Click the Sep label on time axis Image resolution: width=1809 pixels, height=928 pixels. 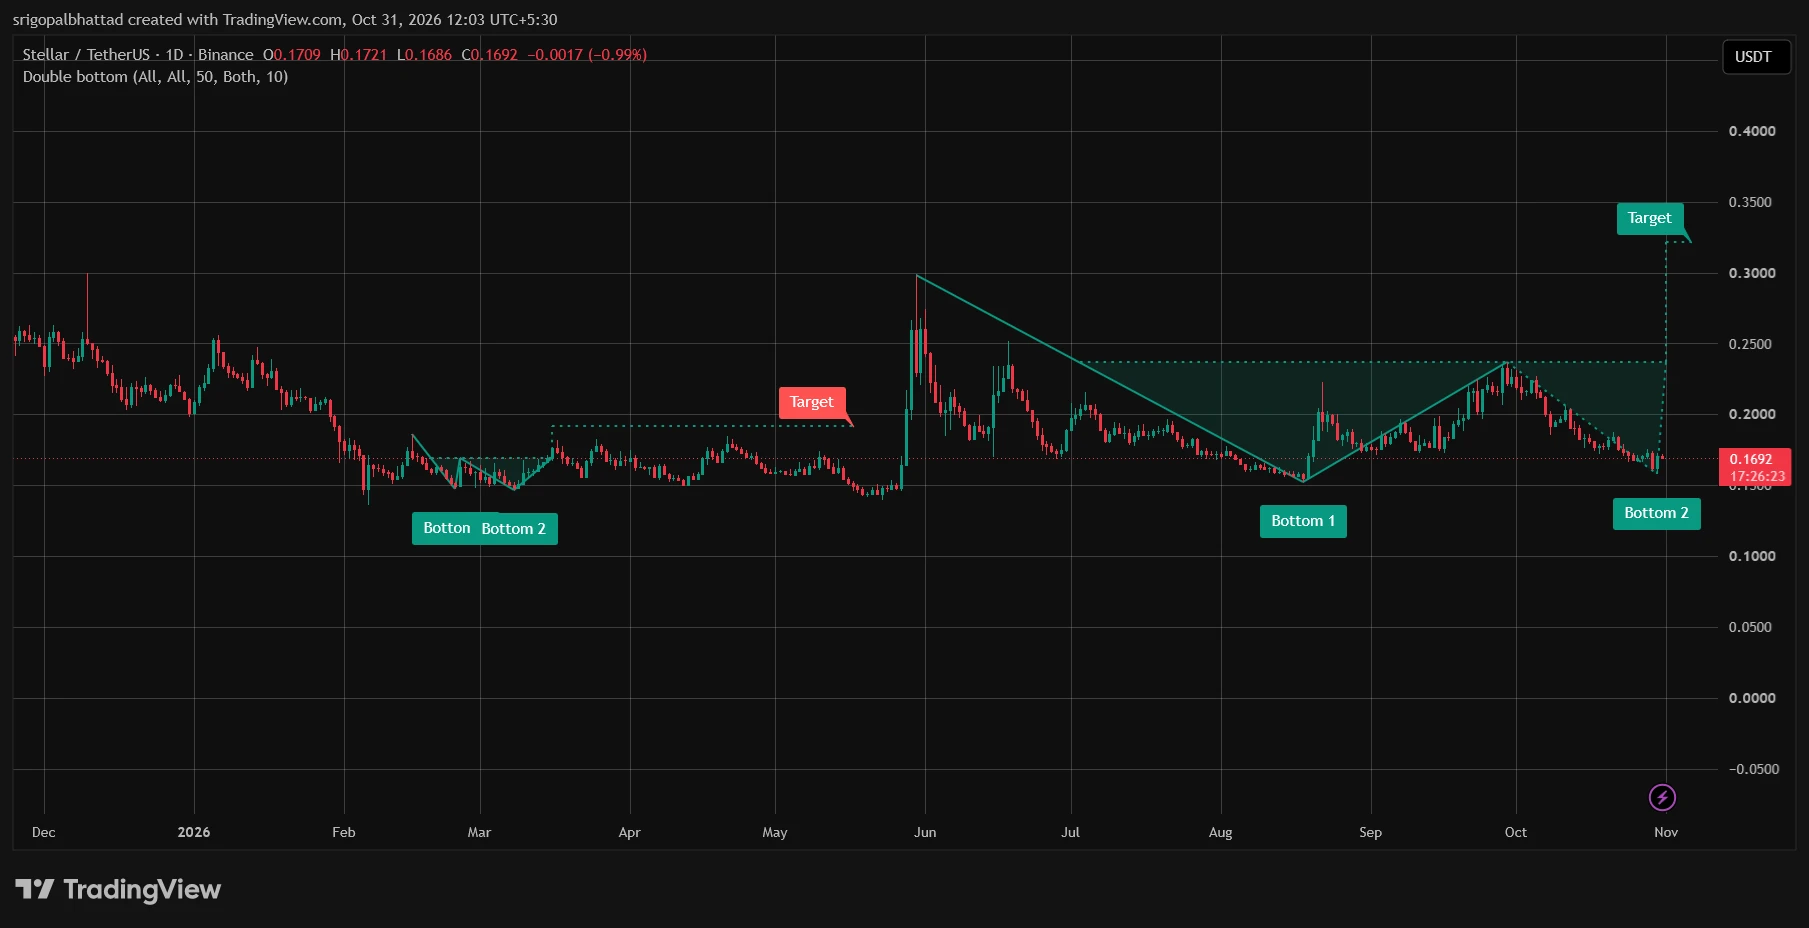pyautogui.click(x=1371, y=832)
